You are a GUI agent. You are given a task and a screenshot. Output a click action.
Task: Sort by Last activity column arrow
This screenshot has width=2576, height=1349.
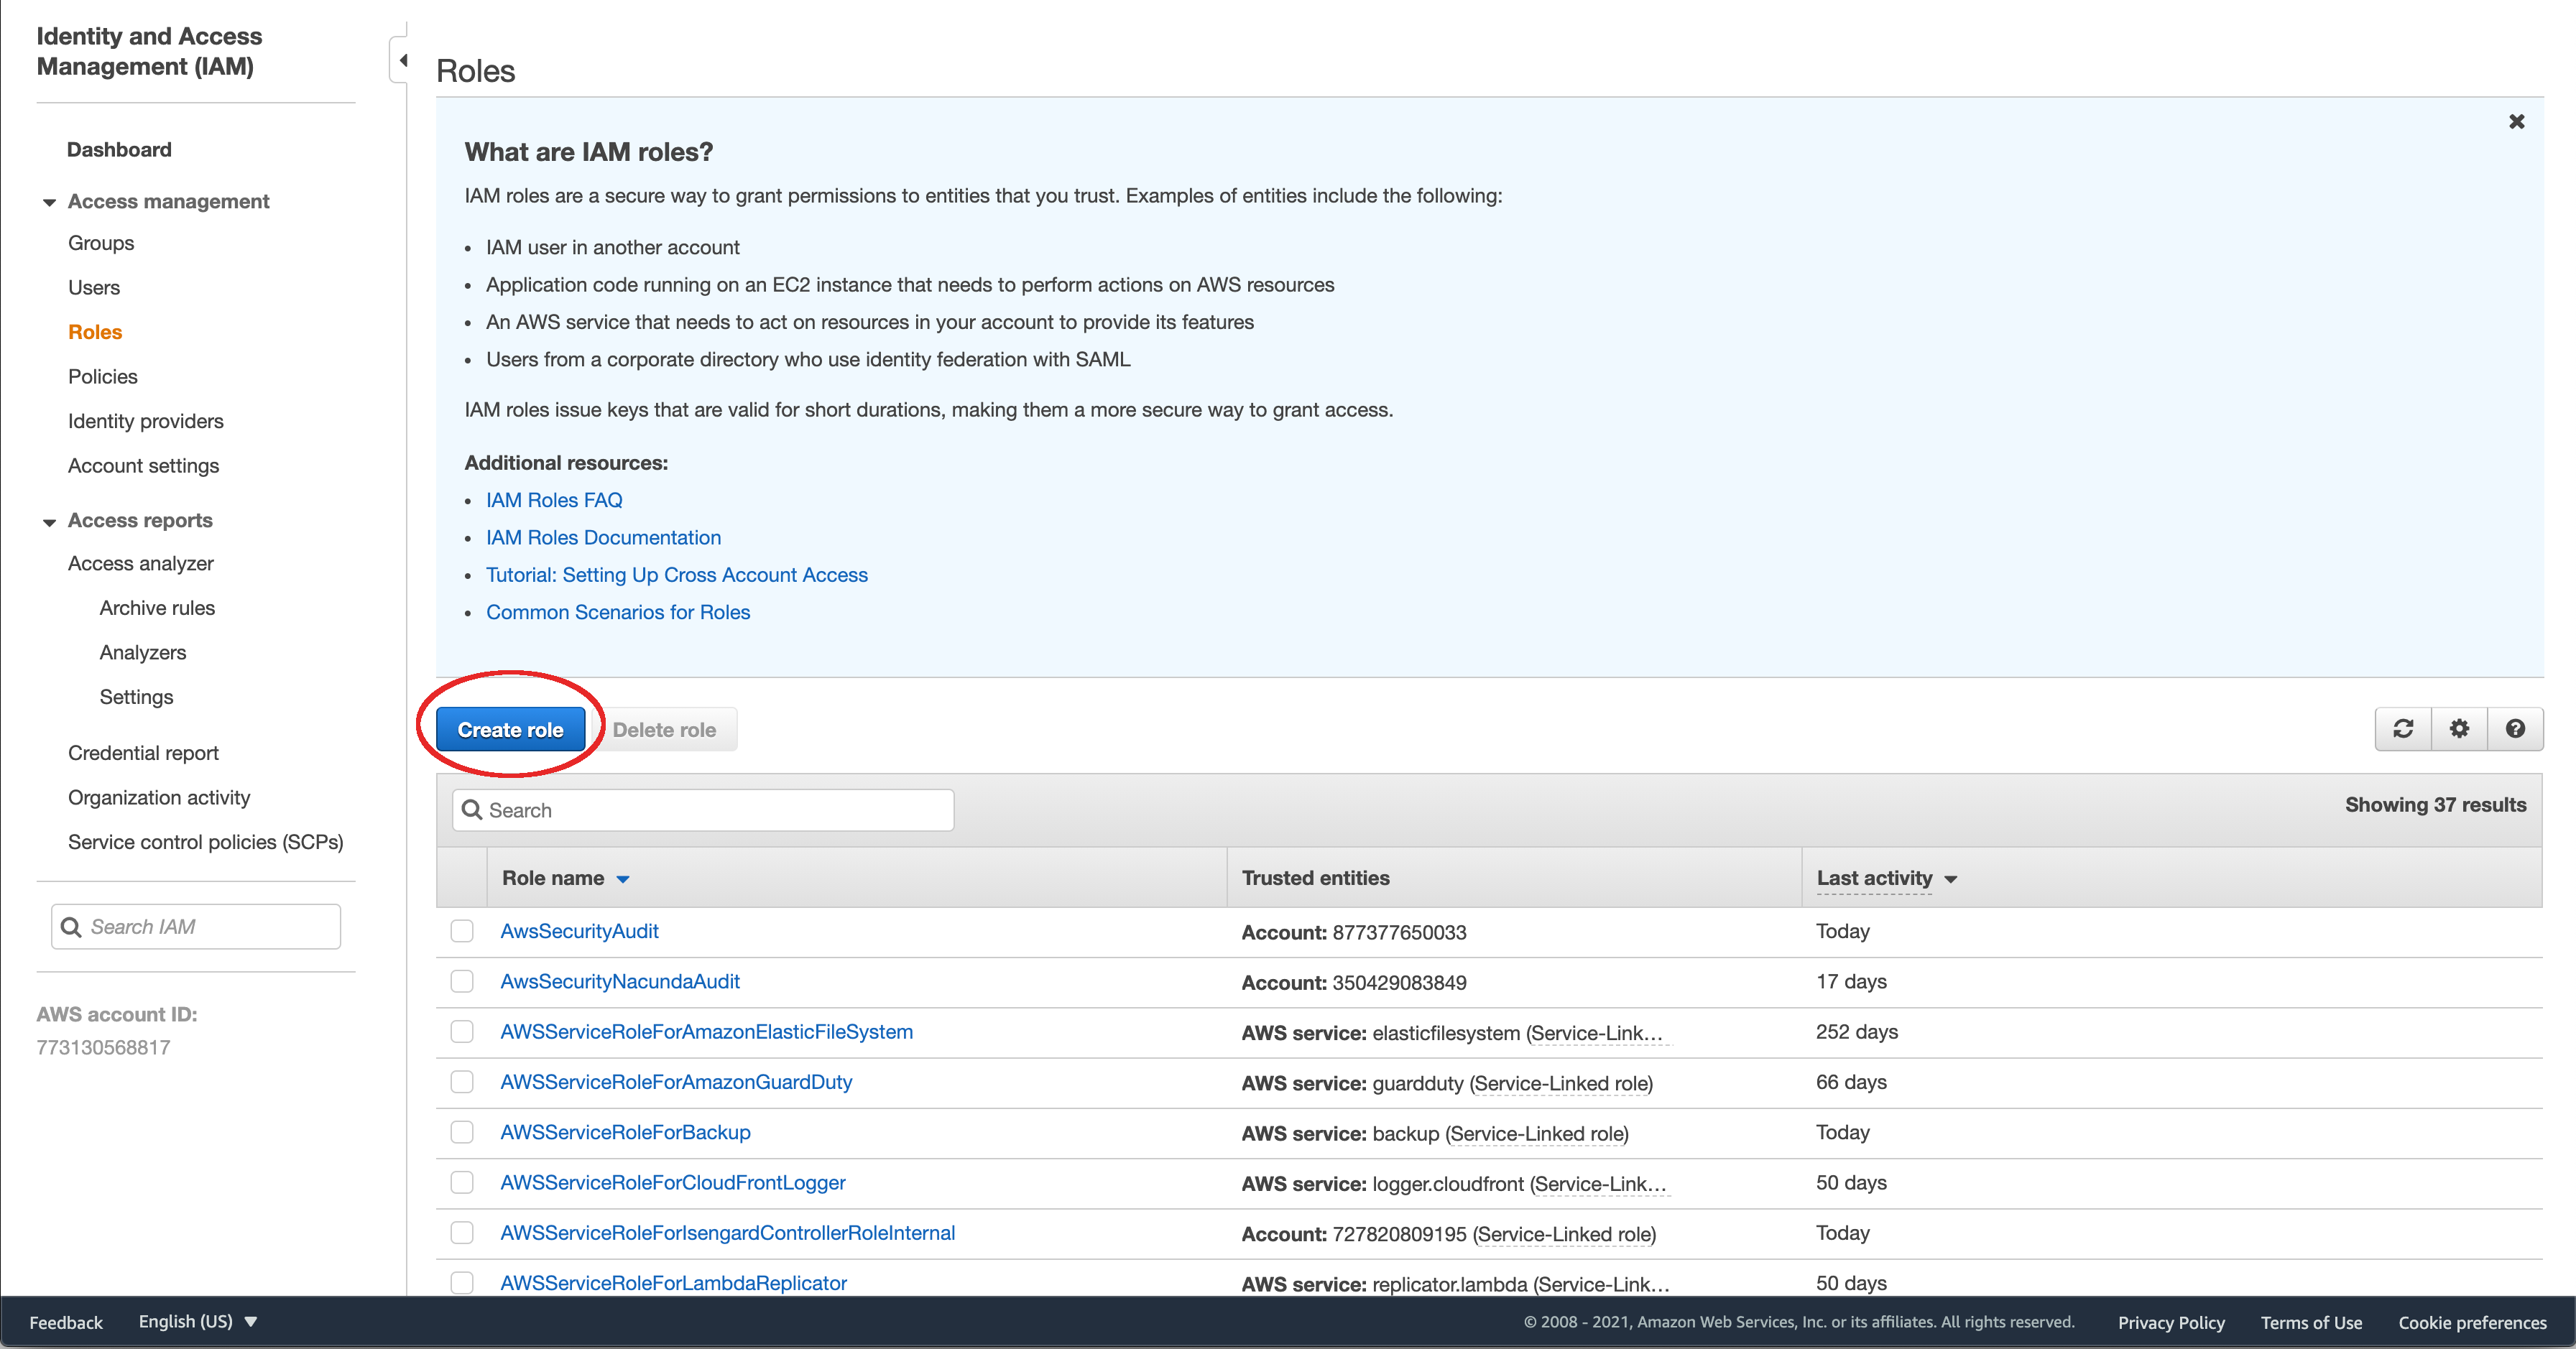point(1950,879)
